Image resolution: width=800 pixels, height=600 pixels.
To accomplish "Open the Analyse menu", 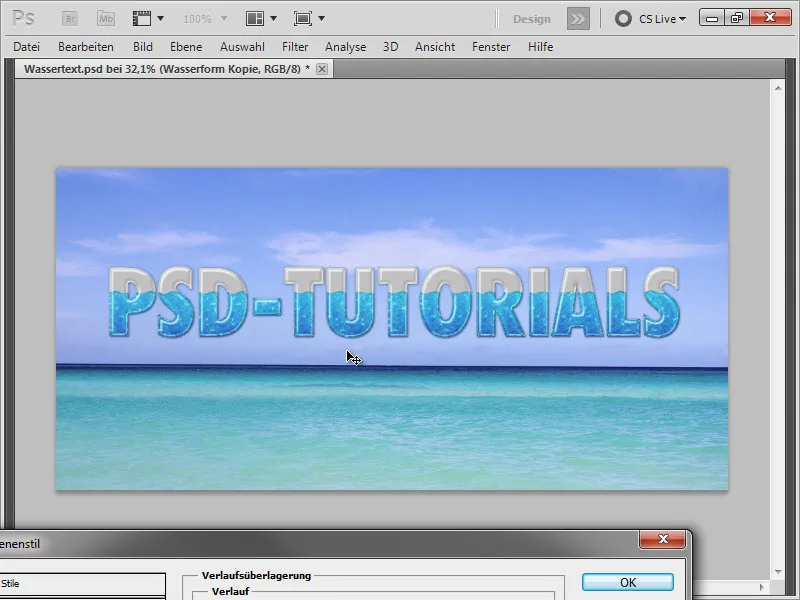I will pyautogui.click(x=345, y=47).
